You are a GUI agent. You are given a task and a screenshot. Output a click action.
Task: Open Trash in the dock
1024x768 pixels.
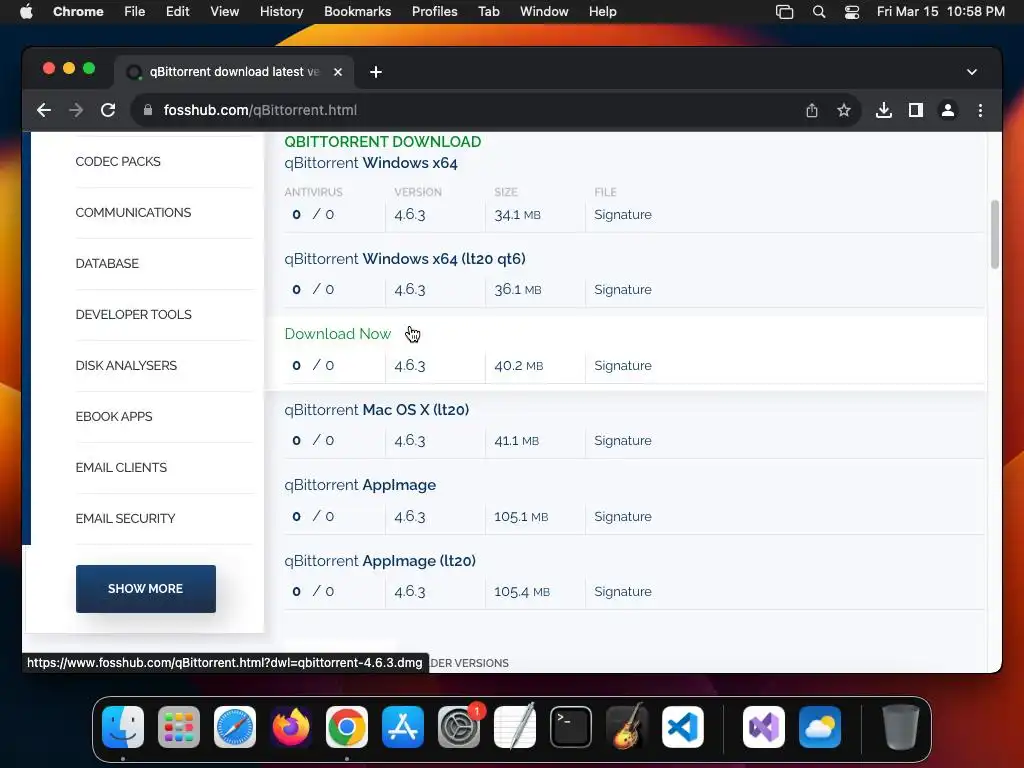tap(901, 727)
